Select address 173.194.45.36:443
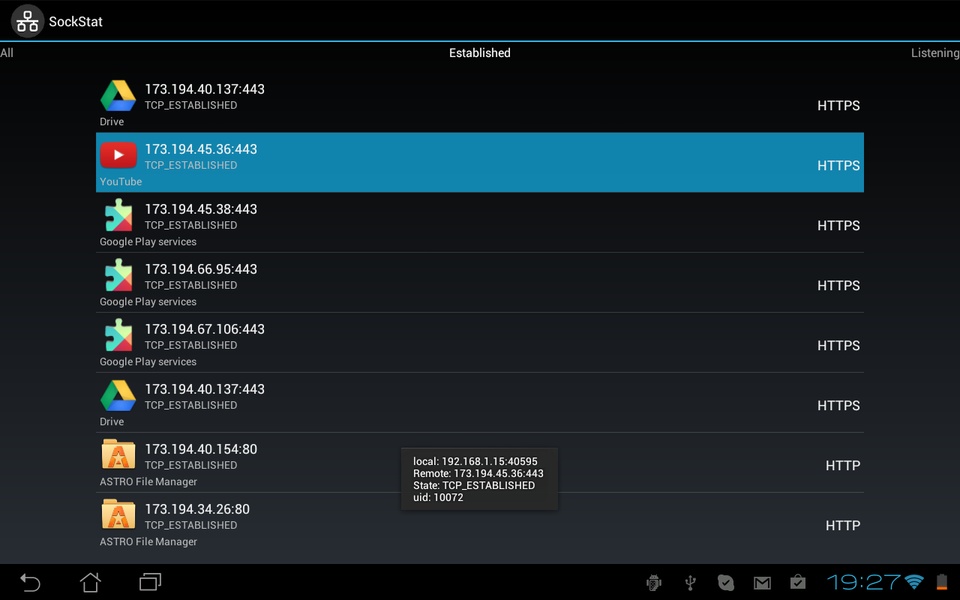The height and width of the screenshot is (600, 960). 201,149
